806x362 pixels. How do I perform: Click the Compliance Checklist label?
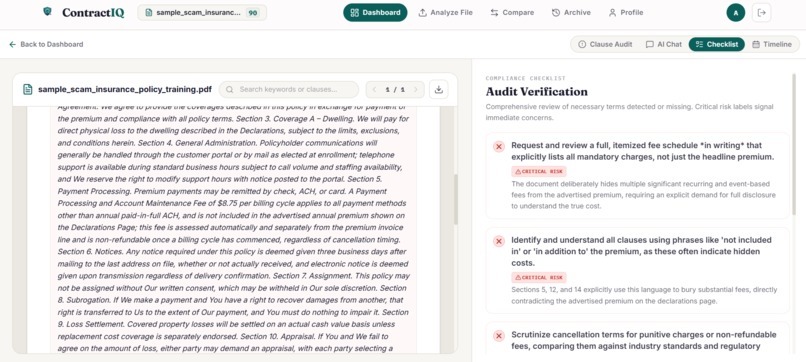[525, 79]
